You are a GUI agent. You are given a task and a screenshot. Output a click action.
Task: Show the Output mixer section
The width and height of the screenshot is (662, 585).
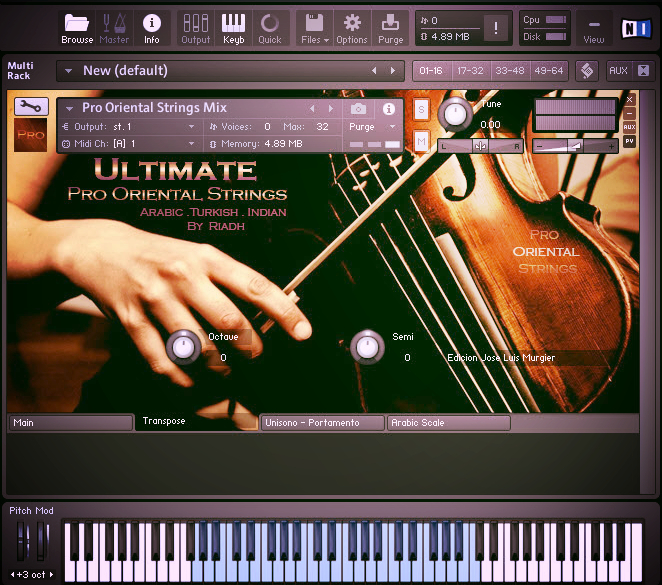pyautogui.click(x=195, y=29)
